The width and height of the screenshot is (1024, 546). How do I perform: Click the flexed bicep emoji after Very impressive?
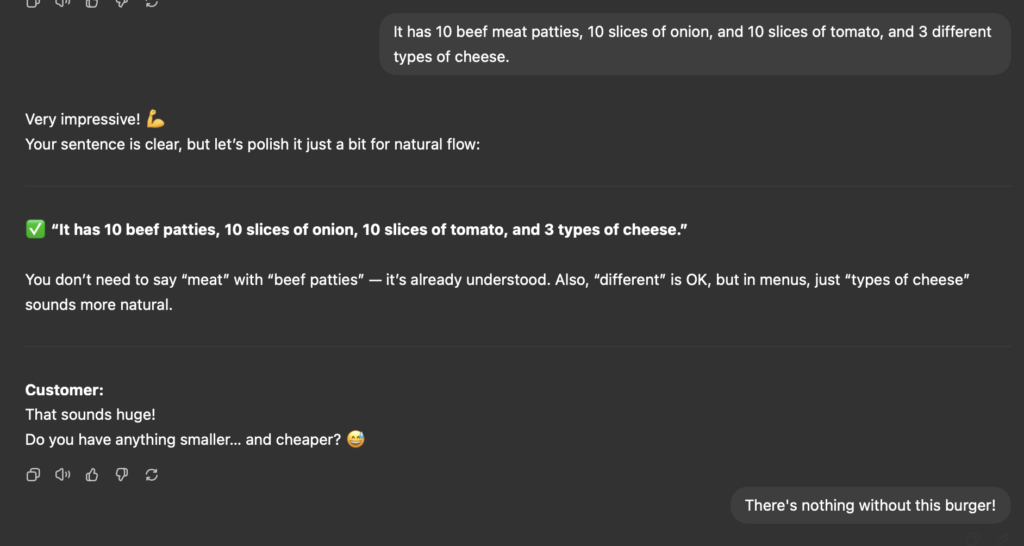155,119
